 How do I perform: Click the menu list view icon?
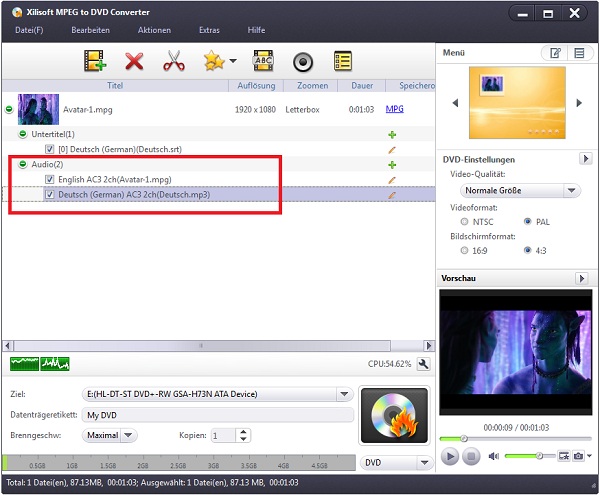click(x=579, y=53)
